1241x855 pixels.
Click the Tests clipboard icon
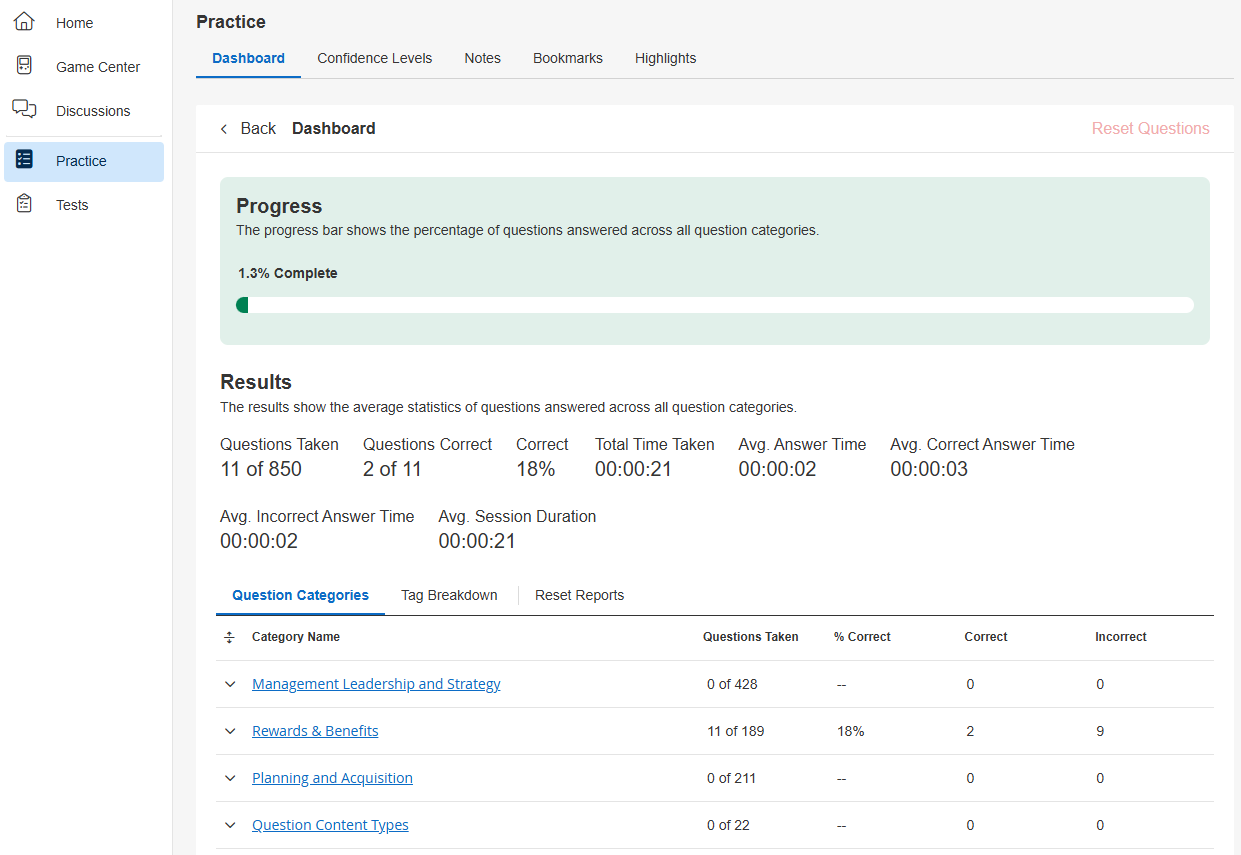pos(25,204)
